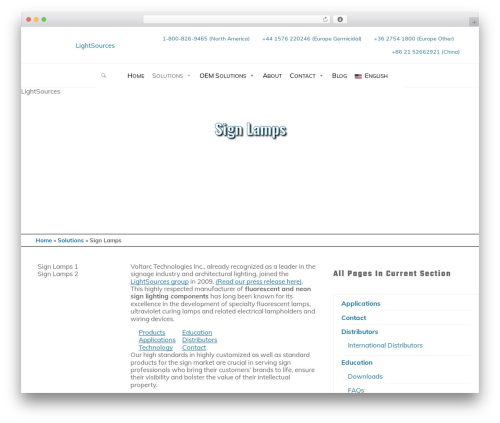Viewport: 500px width, 423px height.
Task: Click the round browser extension icon beside address bar
Action: pos(340,19)
